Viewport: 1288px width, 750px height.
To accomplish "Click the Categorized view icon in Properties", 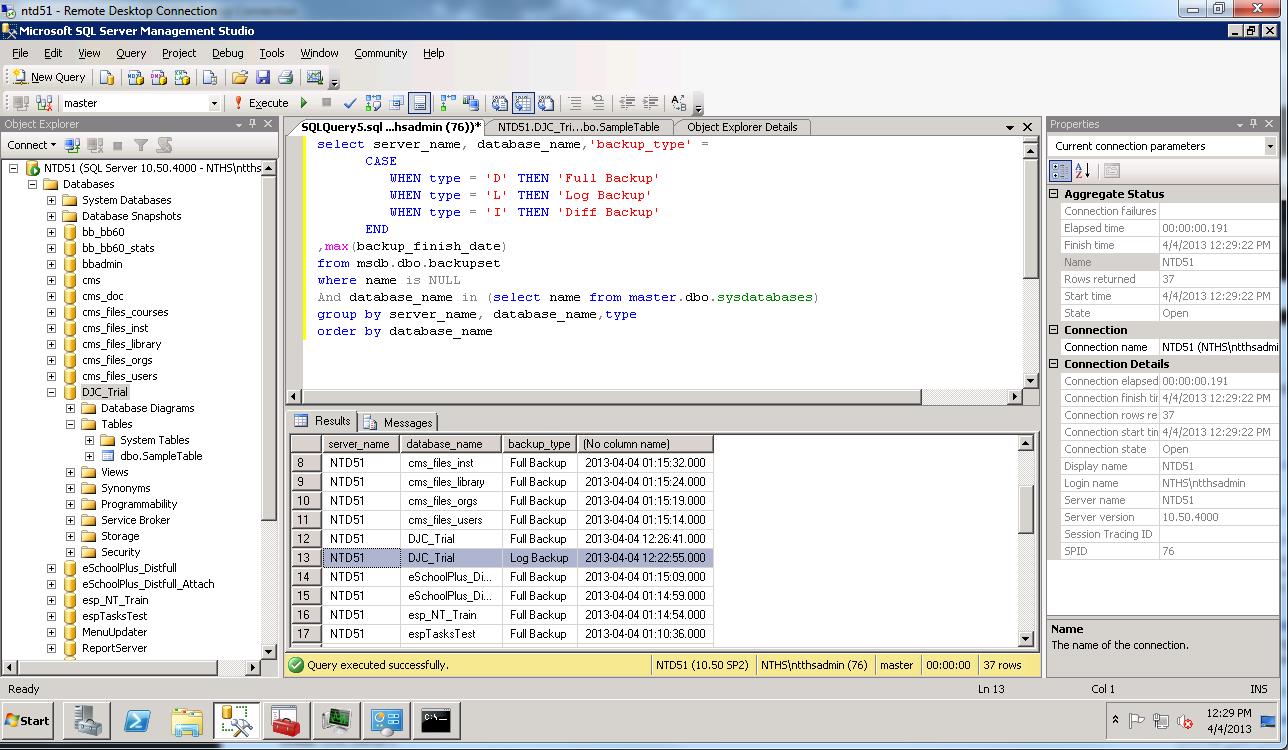I will pyautogui.click(x=1060, y=171).
